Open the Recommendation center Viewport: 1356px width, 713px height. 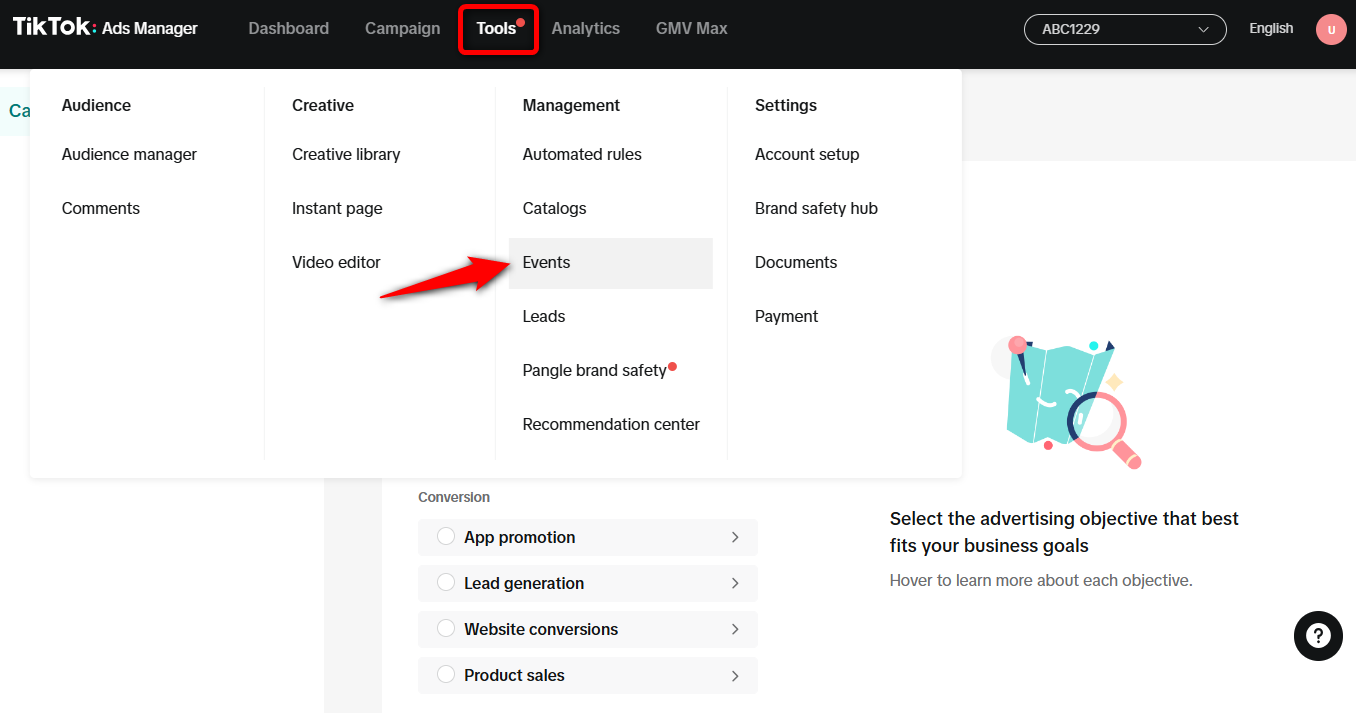click(611, 424)
